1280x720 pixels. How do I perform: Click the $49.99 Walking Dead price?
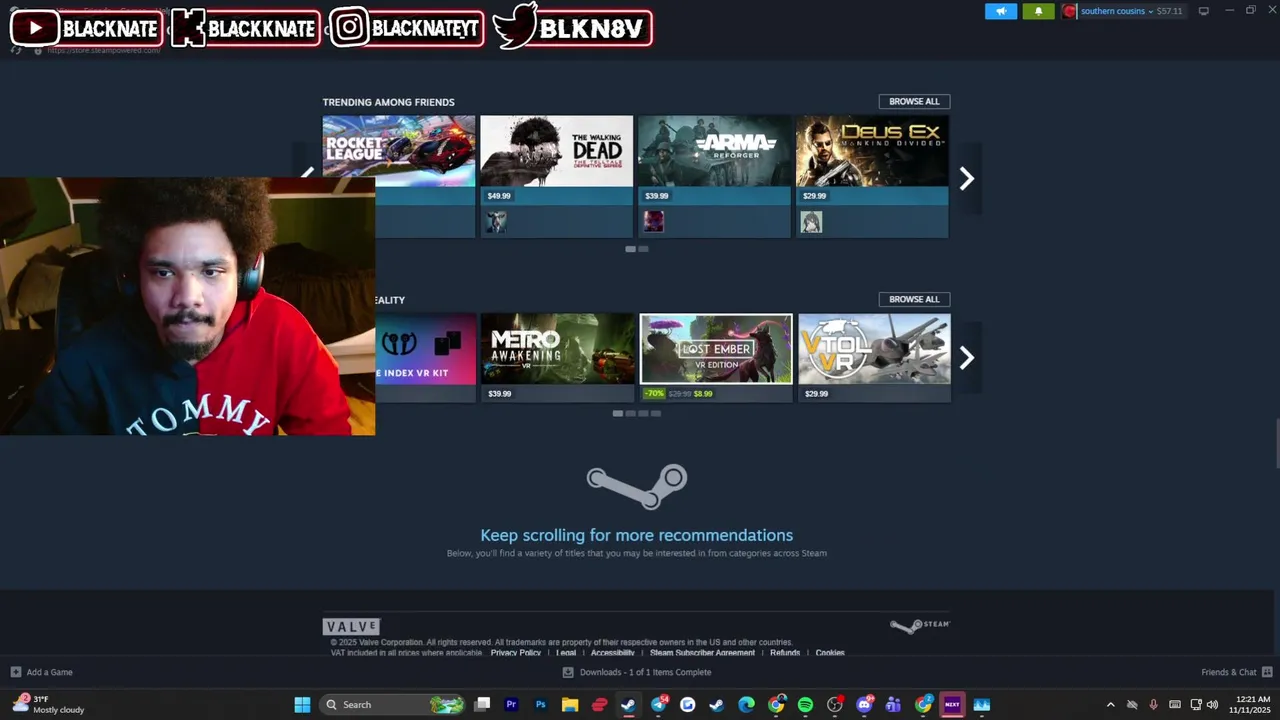click(x=499, y=196)
